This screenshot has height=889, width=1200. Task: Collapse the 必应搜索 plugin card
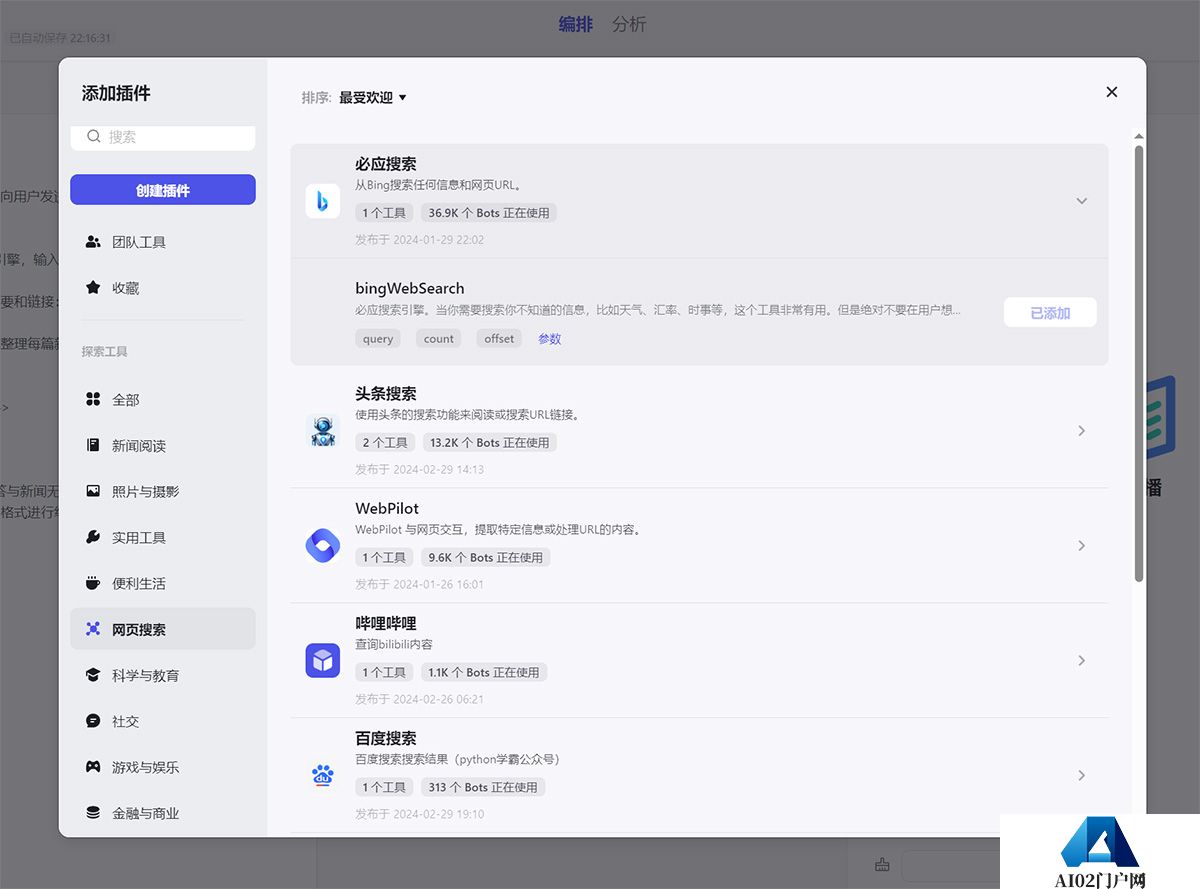1081,201
